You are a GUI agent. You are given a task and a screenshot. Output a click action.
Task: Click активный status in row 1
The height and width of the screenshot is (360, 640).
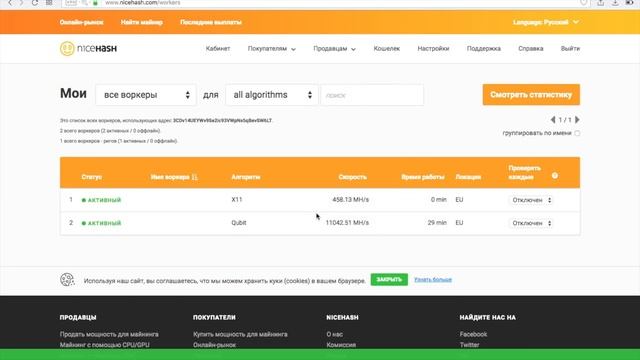pyautogui.click(x=101, y=200)
